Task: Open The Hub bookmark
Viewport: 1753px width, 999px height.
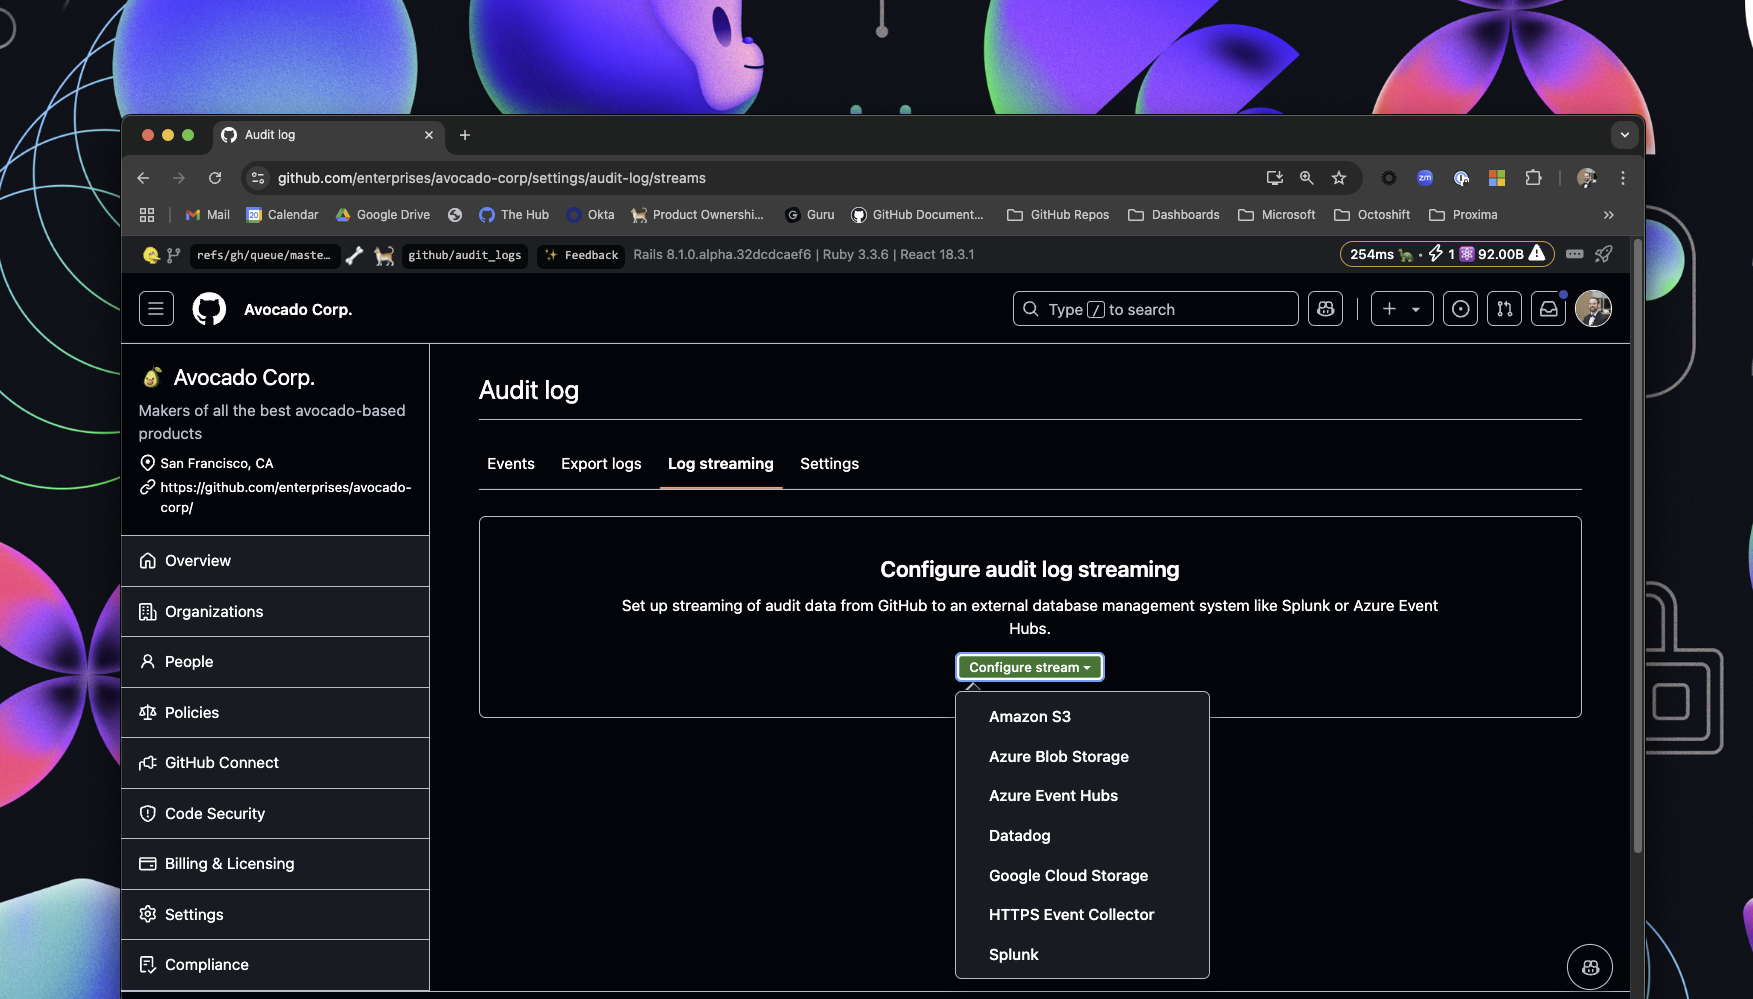Action: (514, 215)
